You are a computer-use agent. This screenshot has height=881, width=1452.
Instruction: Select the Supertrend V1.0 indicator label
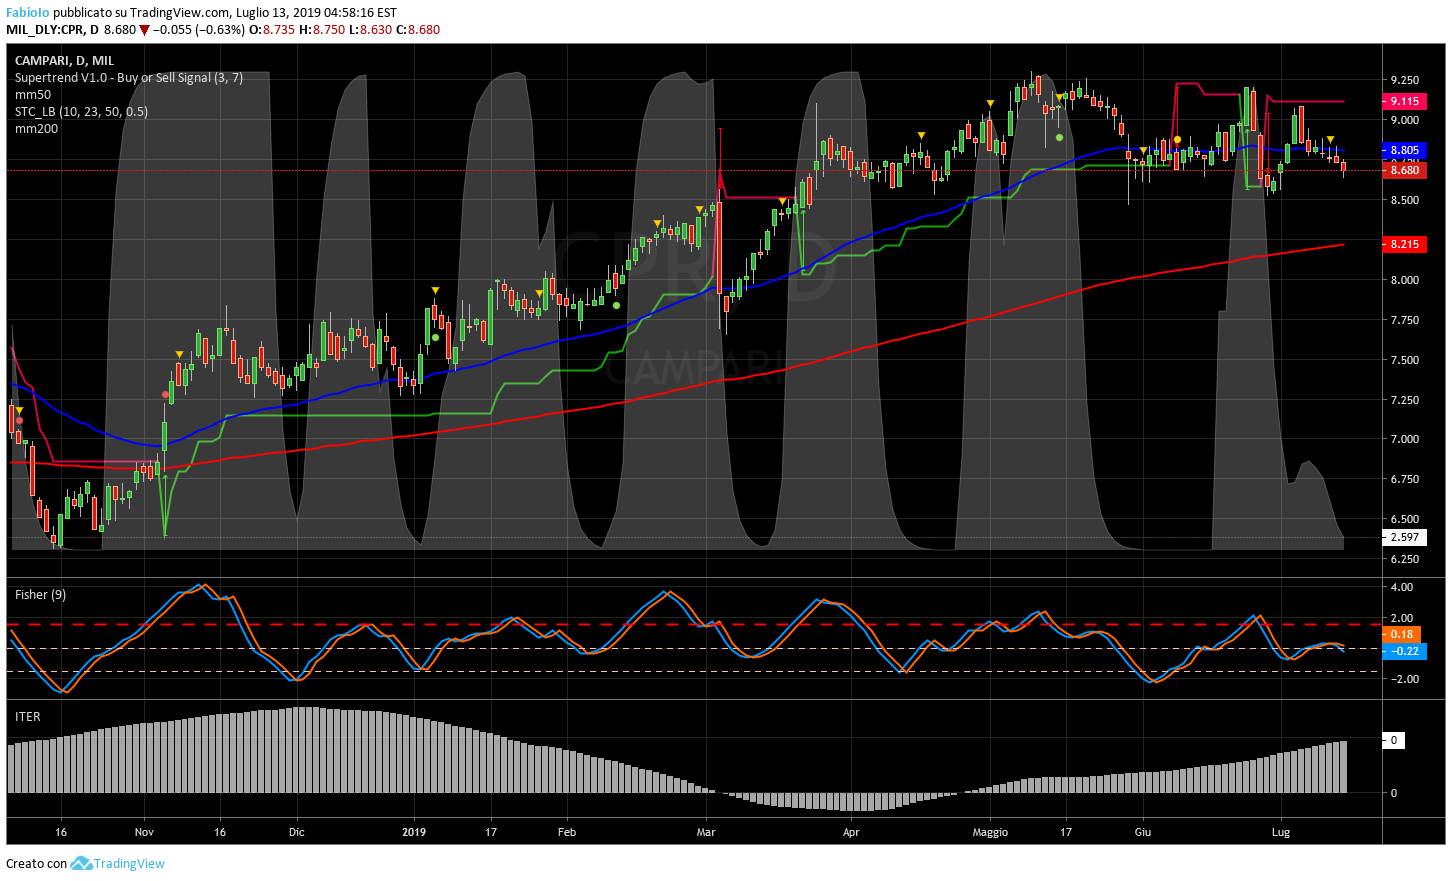coord(129,78)
